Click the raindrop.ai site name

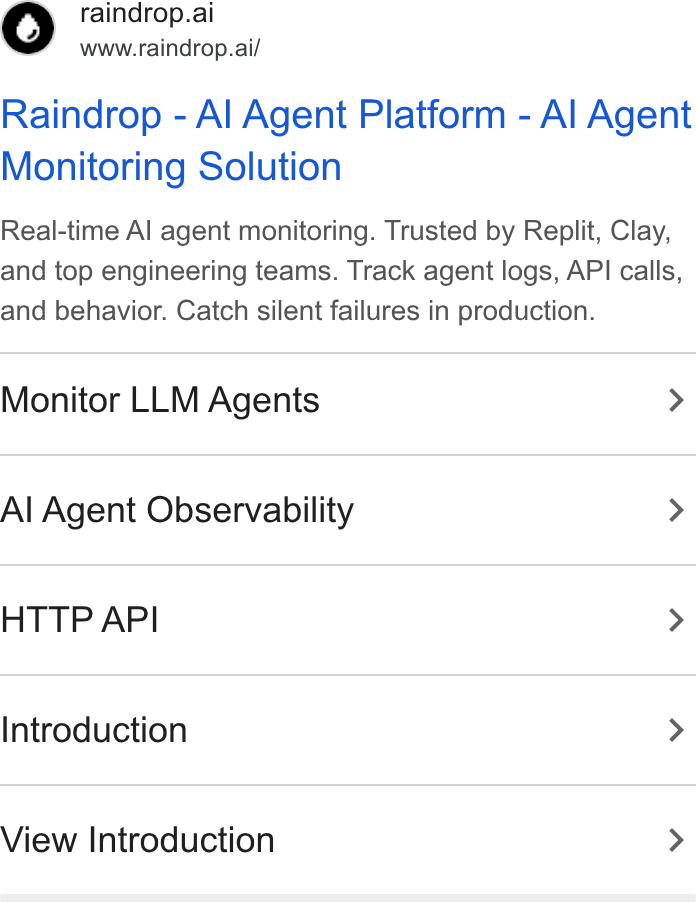[147, 14]
